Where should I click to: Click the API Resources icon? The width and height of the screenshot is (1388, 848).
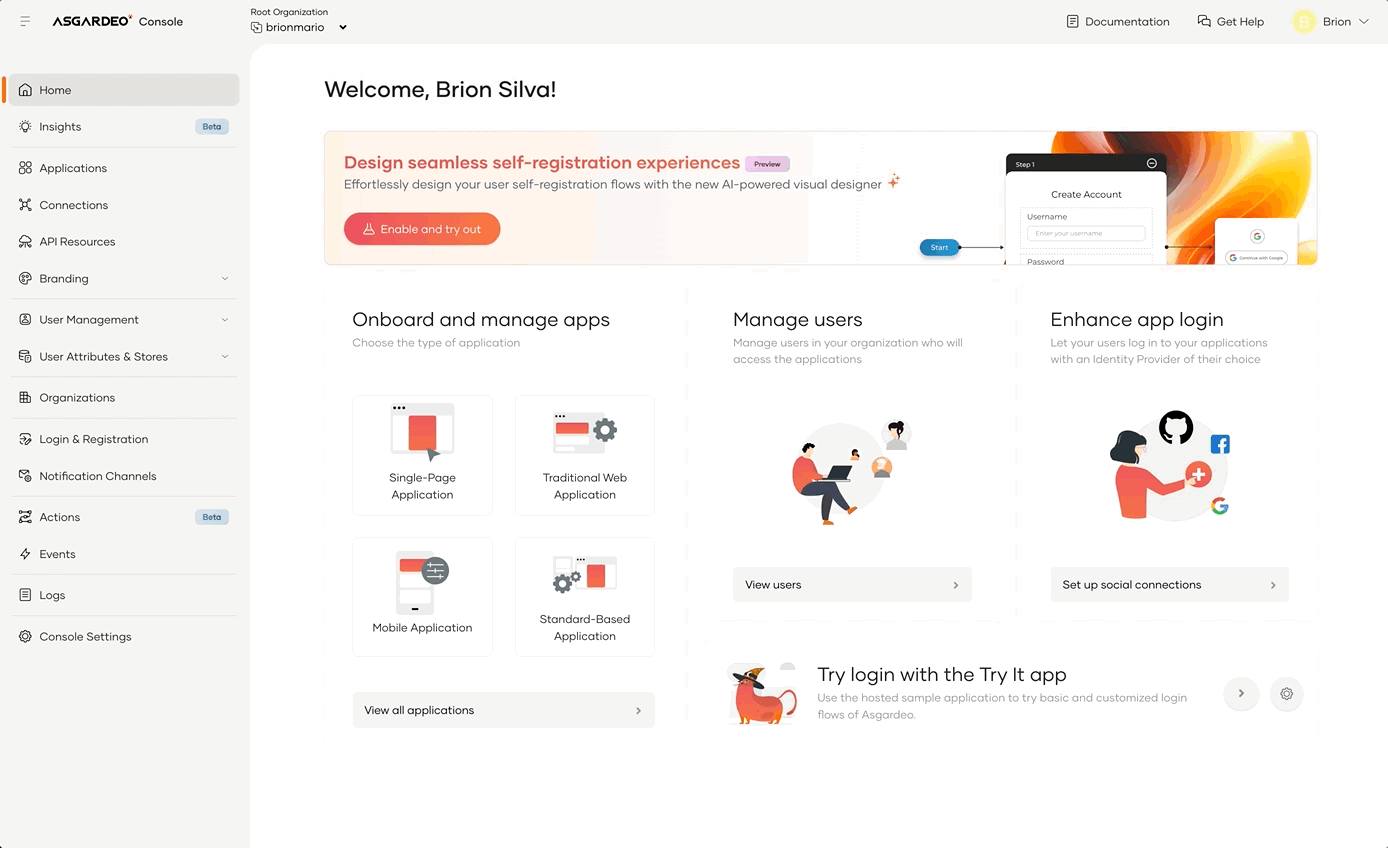tap(25, 242)
